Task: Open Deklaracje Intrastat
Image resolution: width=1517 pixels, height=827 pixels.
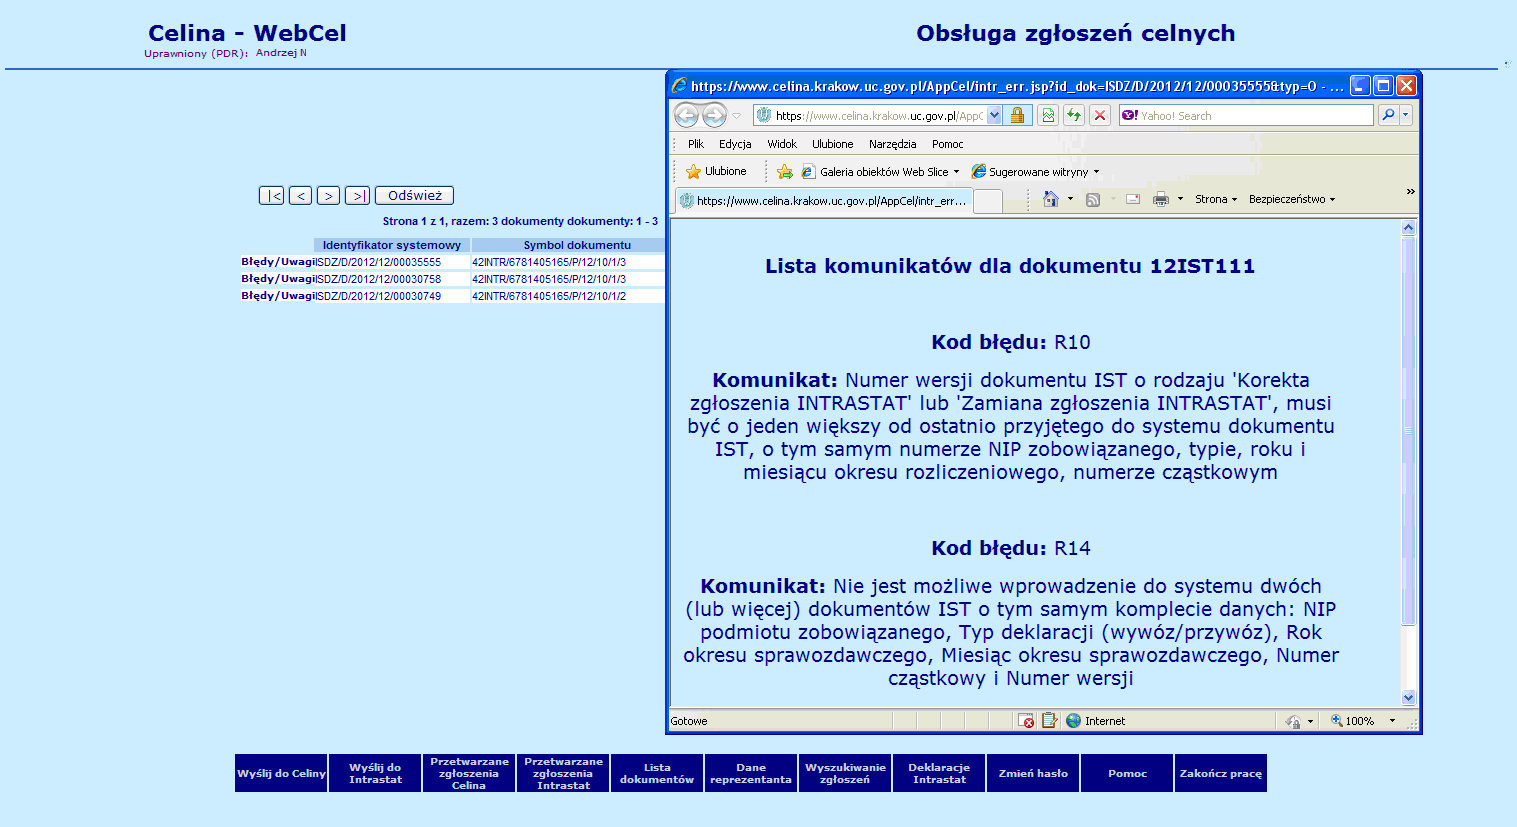Action: (939, 773)
